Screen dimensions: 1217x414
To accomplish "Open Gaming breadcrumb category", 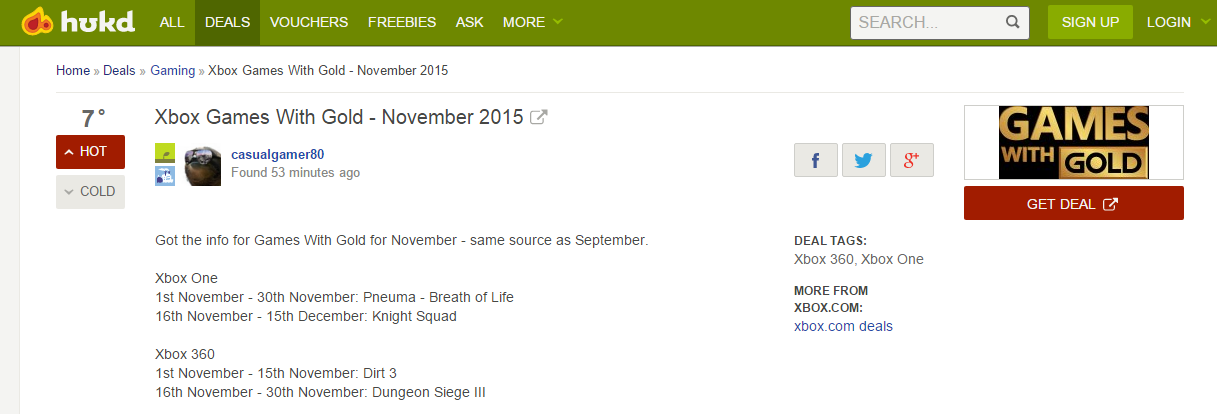I will point(173,70).
